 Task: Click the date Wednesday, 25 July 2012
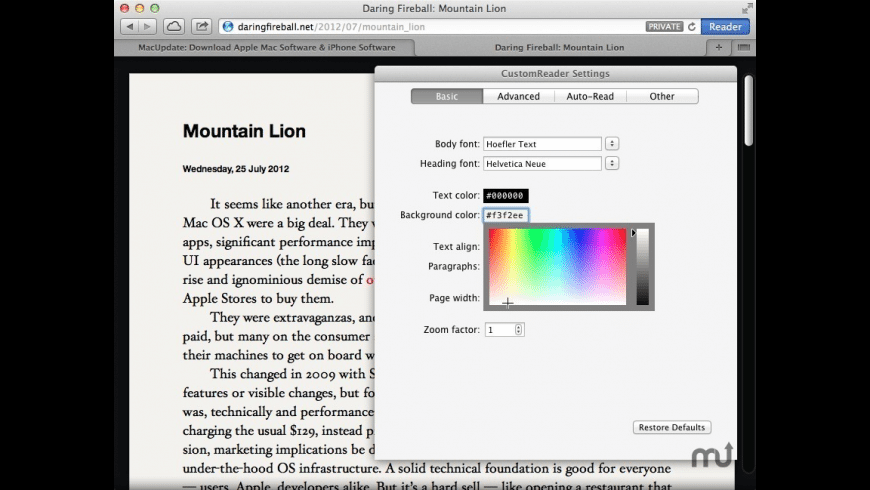(236, 169)
